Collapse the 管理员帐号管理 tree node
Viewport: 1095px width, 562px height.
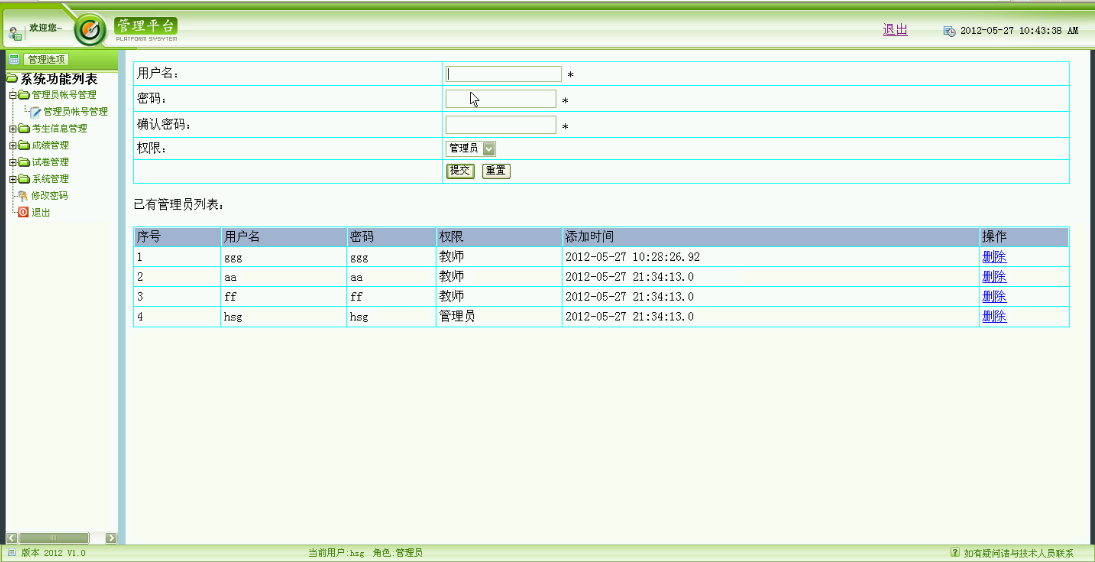coord(13,95)
